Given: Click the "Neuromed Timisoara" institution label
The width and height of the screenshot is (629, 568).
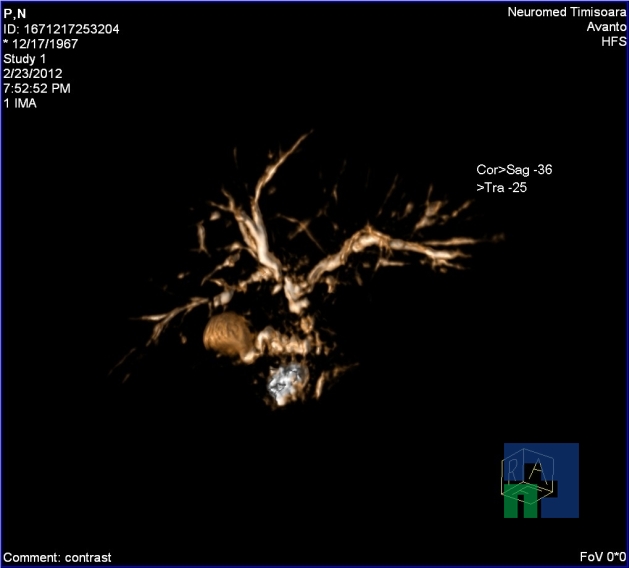Looking at the screenshot, I should point(566,12).
